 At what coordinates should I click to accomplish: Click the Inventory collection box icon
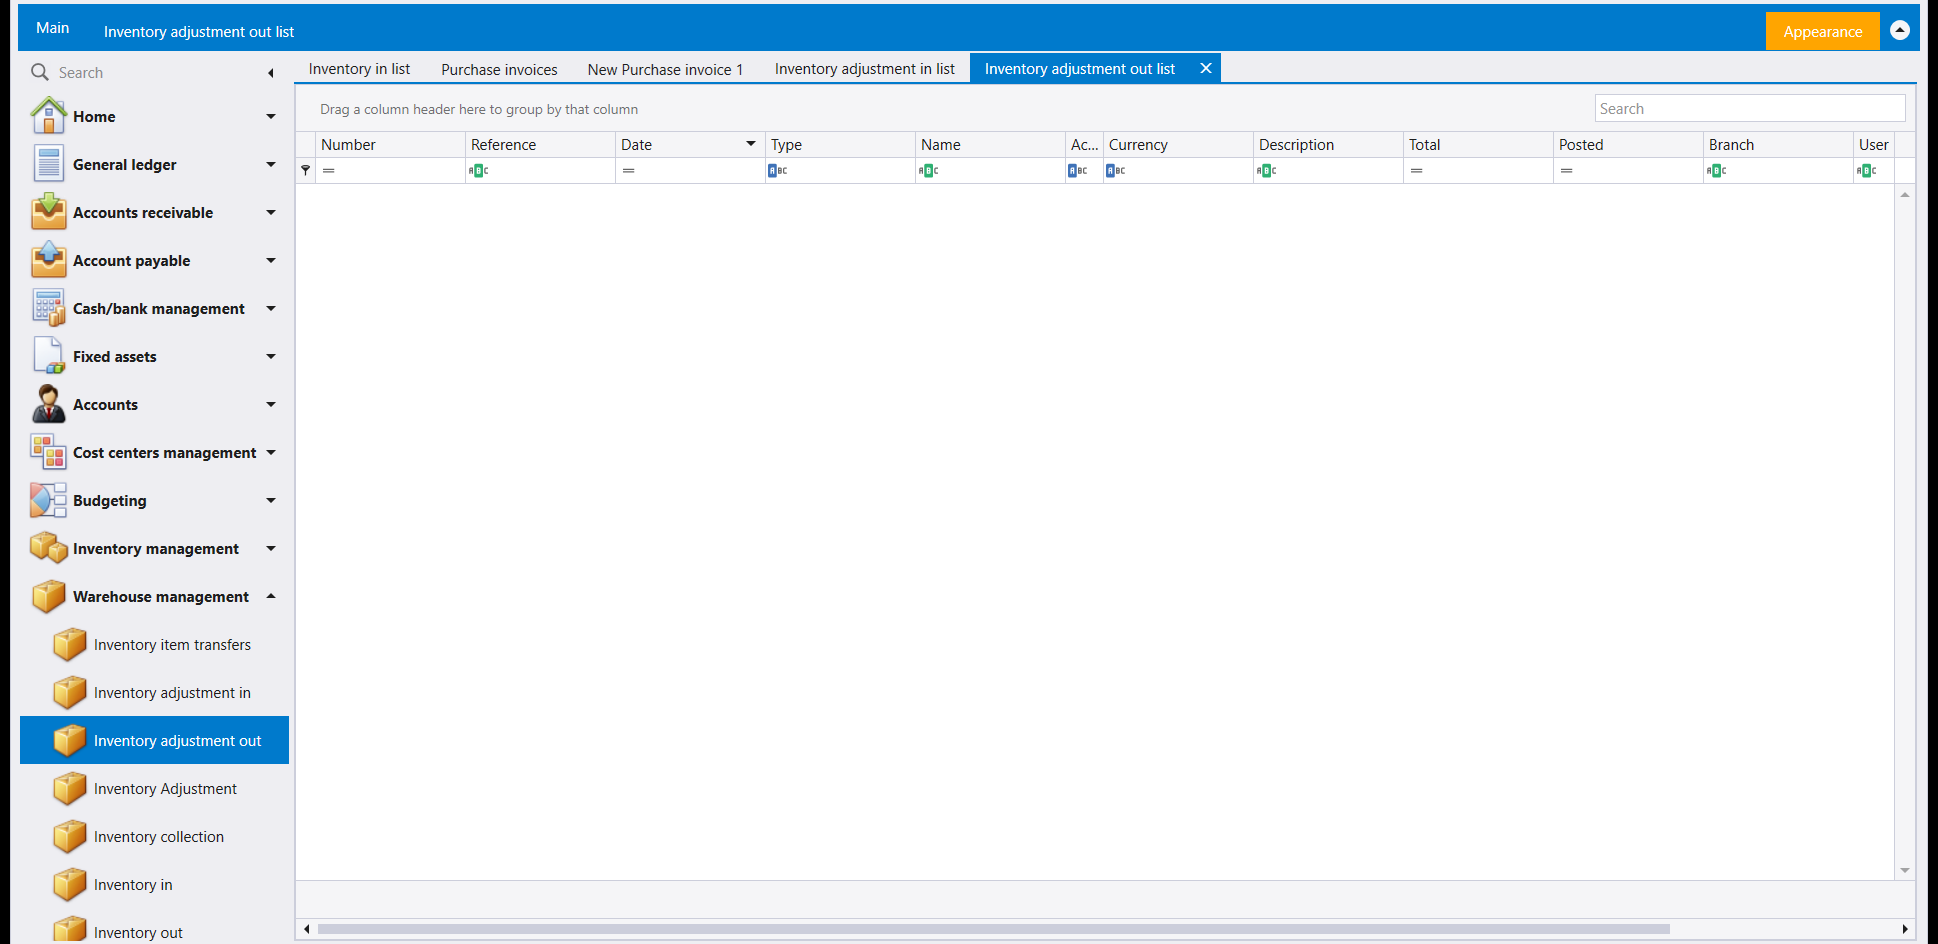(x=69, y=836)
